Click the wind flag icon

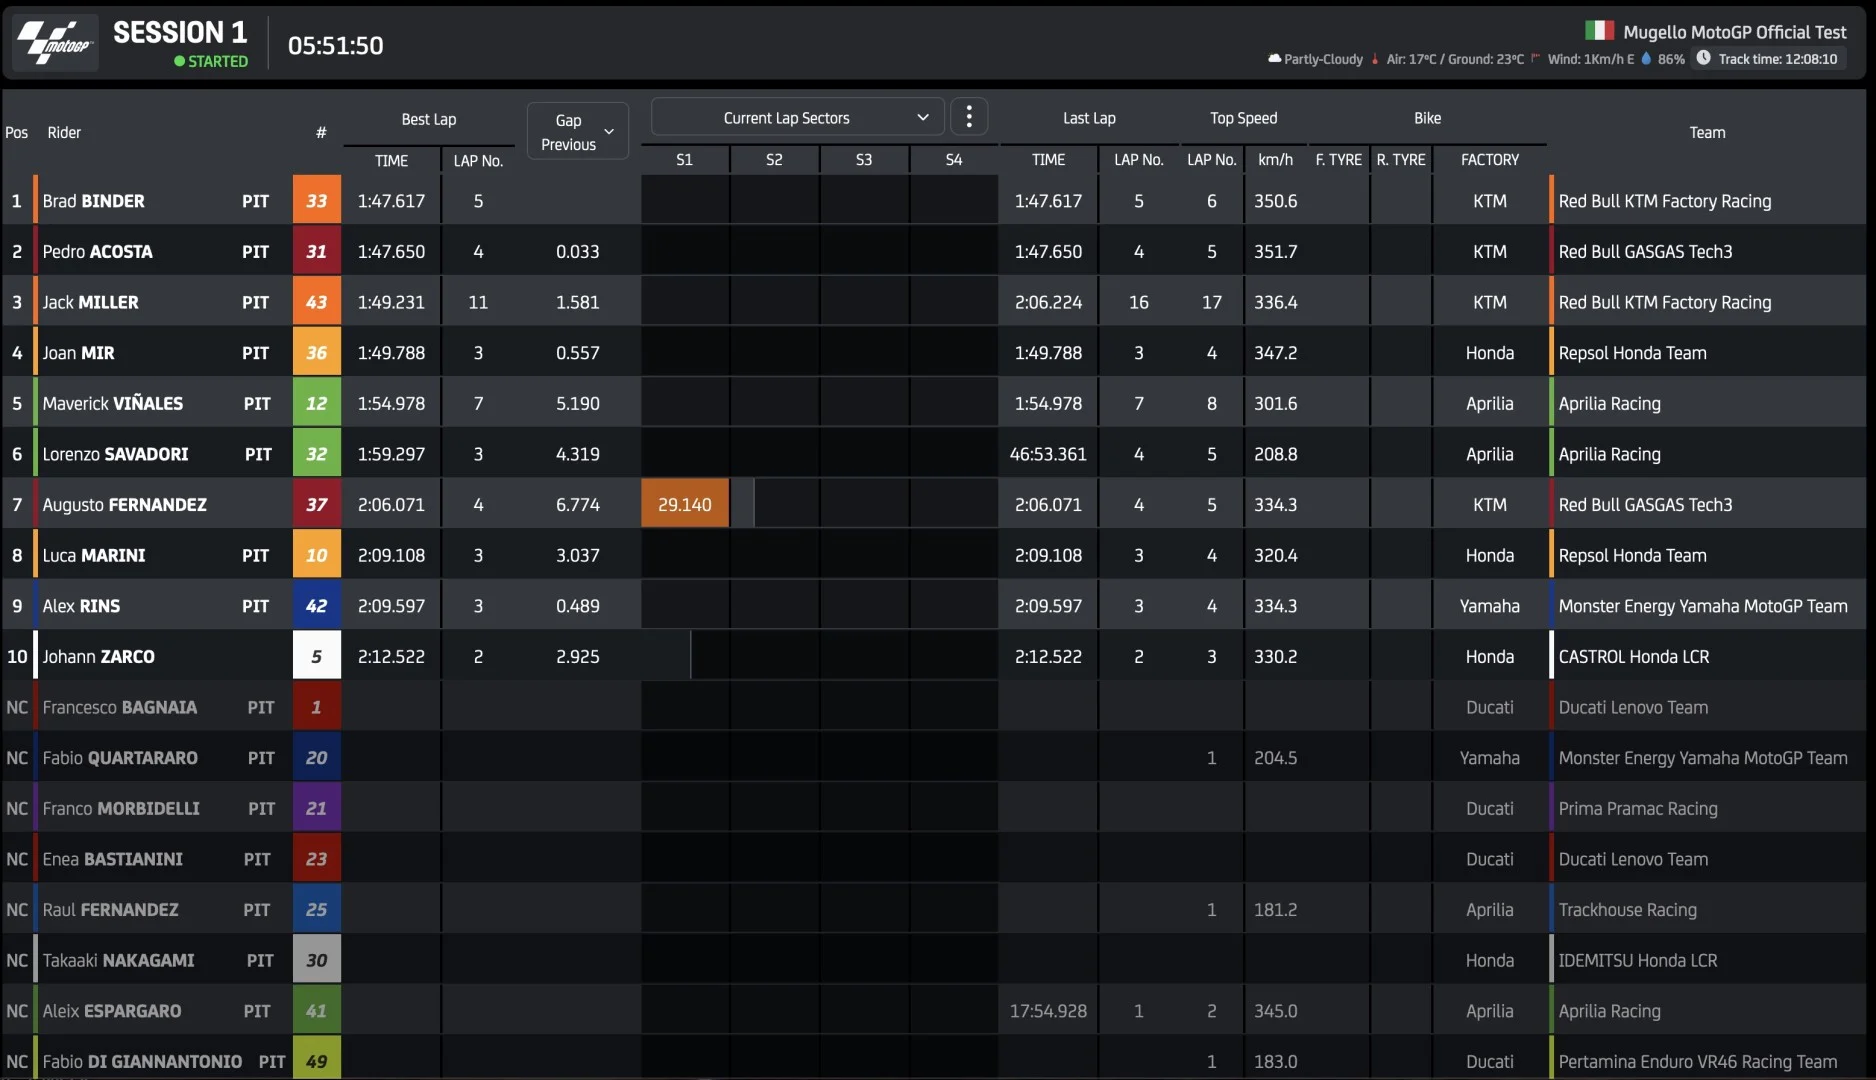tap(1535, 59)
